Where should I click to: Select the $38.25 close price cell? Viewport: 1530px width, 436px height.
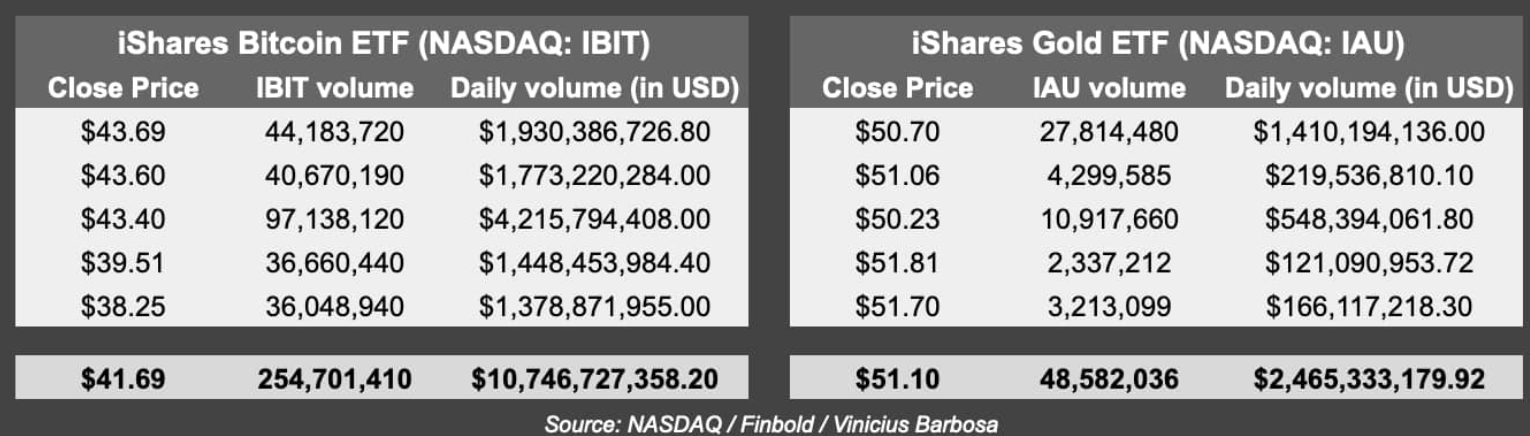point(124,306)
